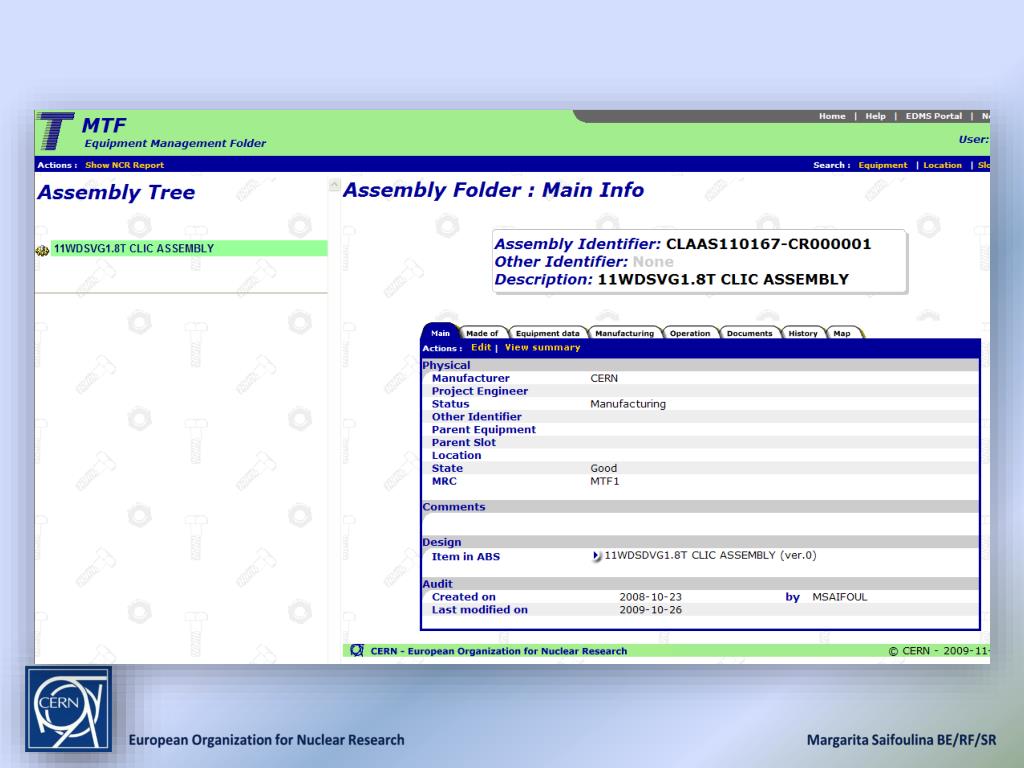1024x768 pixels.
Task: Click Show NCR Report link
Action: (124, 165)
